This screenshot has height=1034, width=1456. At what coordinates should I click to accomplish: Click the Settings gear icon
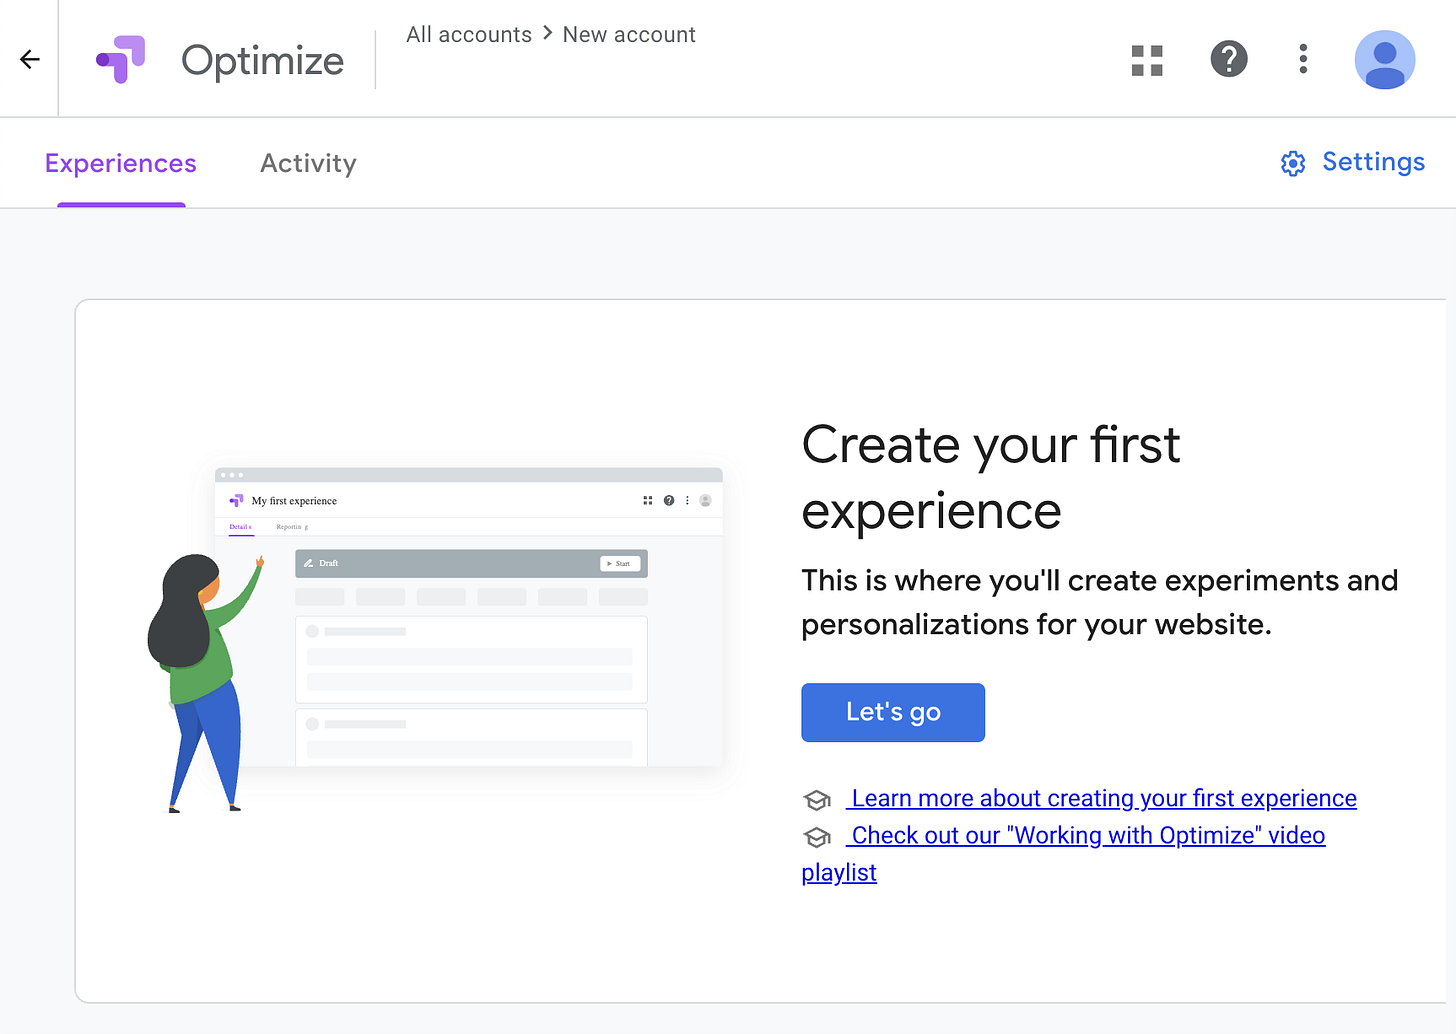tap(1293, 163)
